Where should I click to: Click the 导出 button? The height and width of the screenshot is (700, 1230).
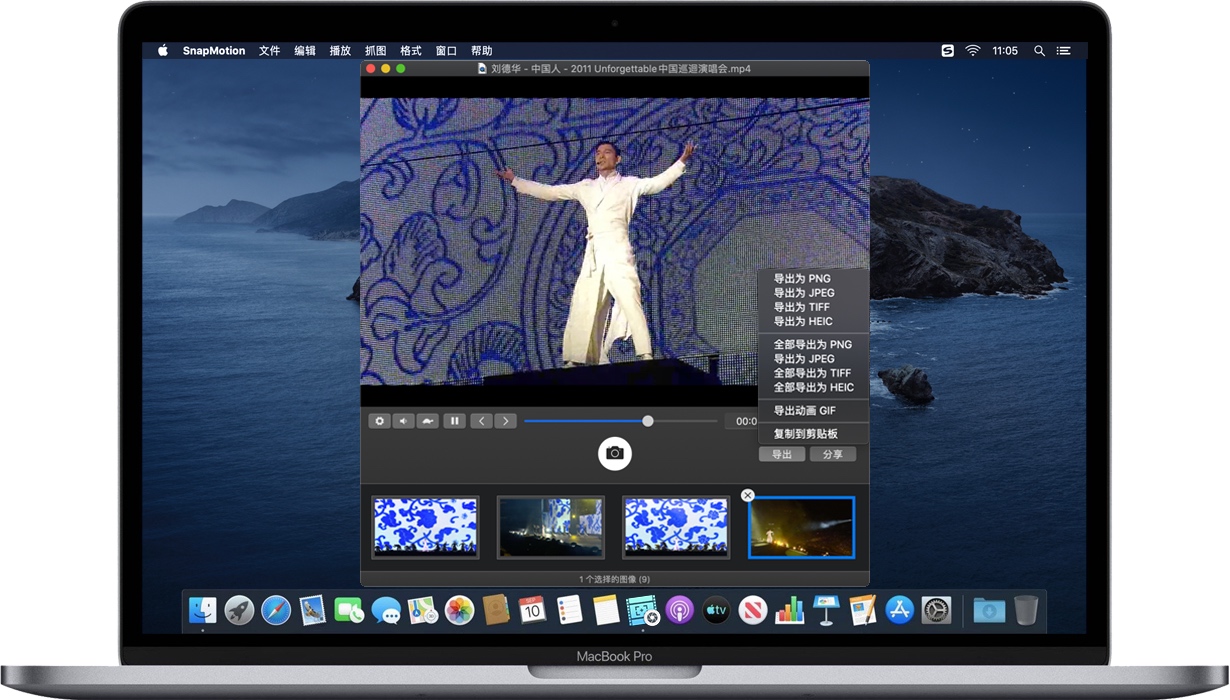click(781, 453)
